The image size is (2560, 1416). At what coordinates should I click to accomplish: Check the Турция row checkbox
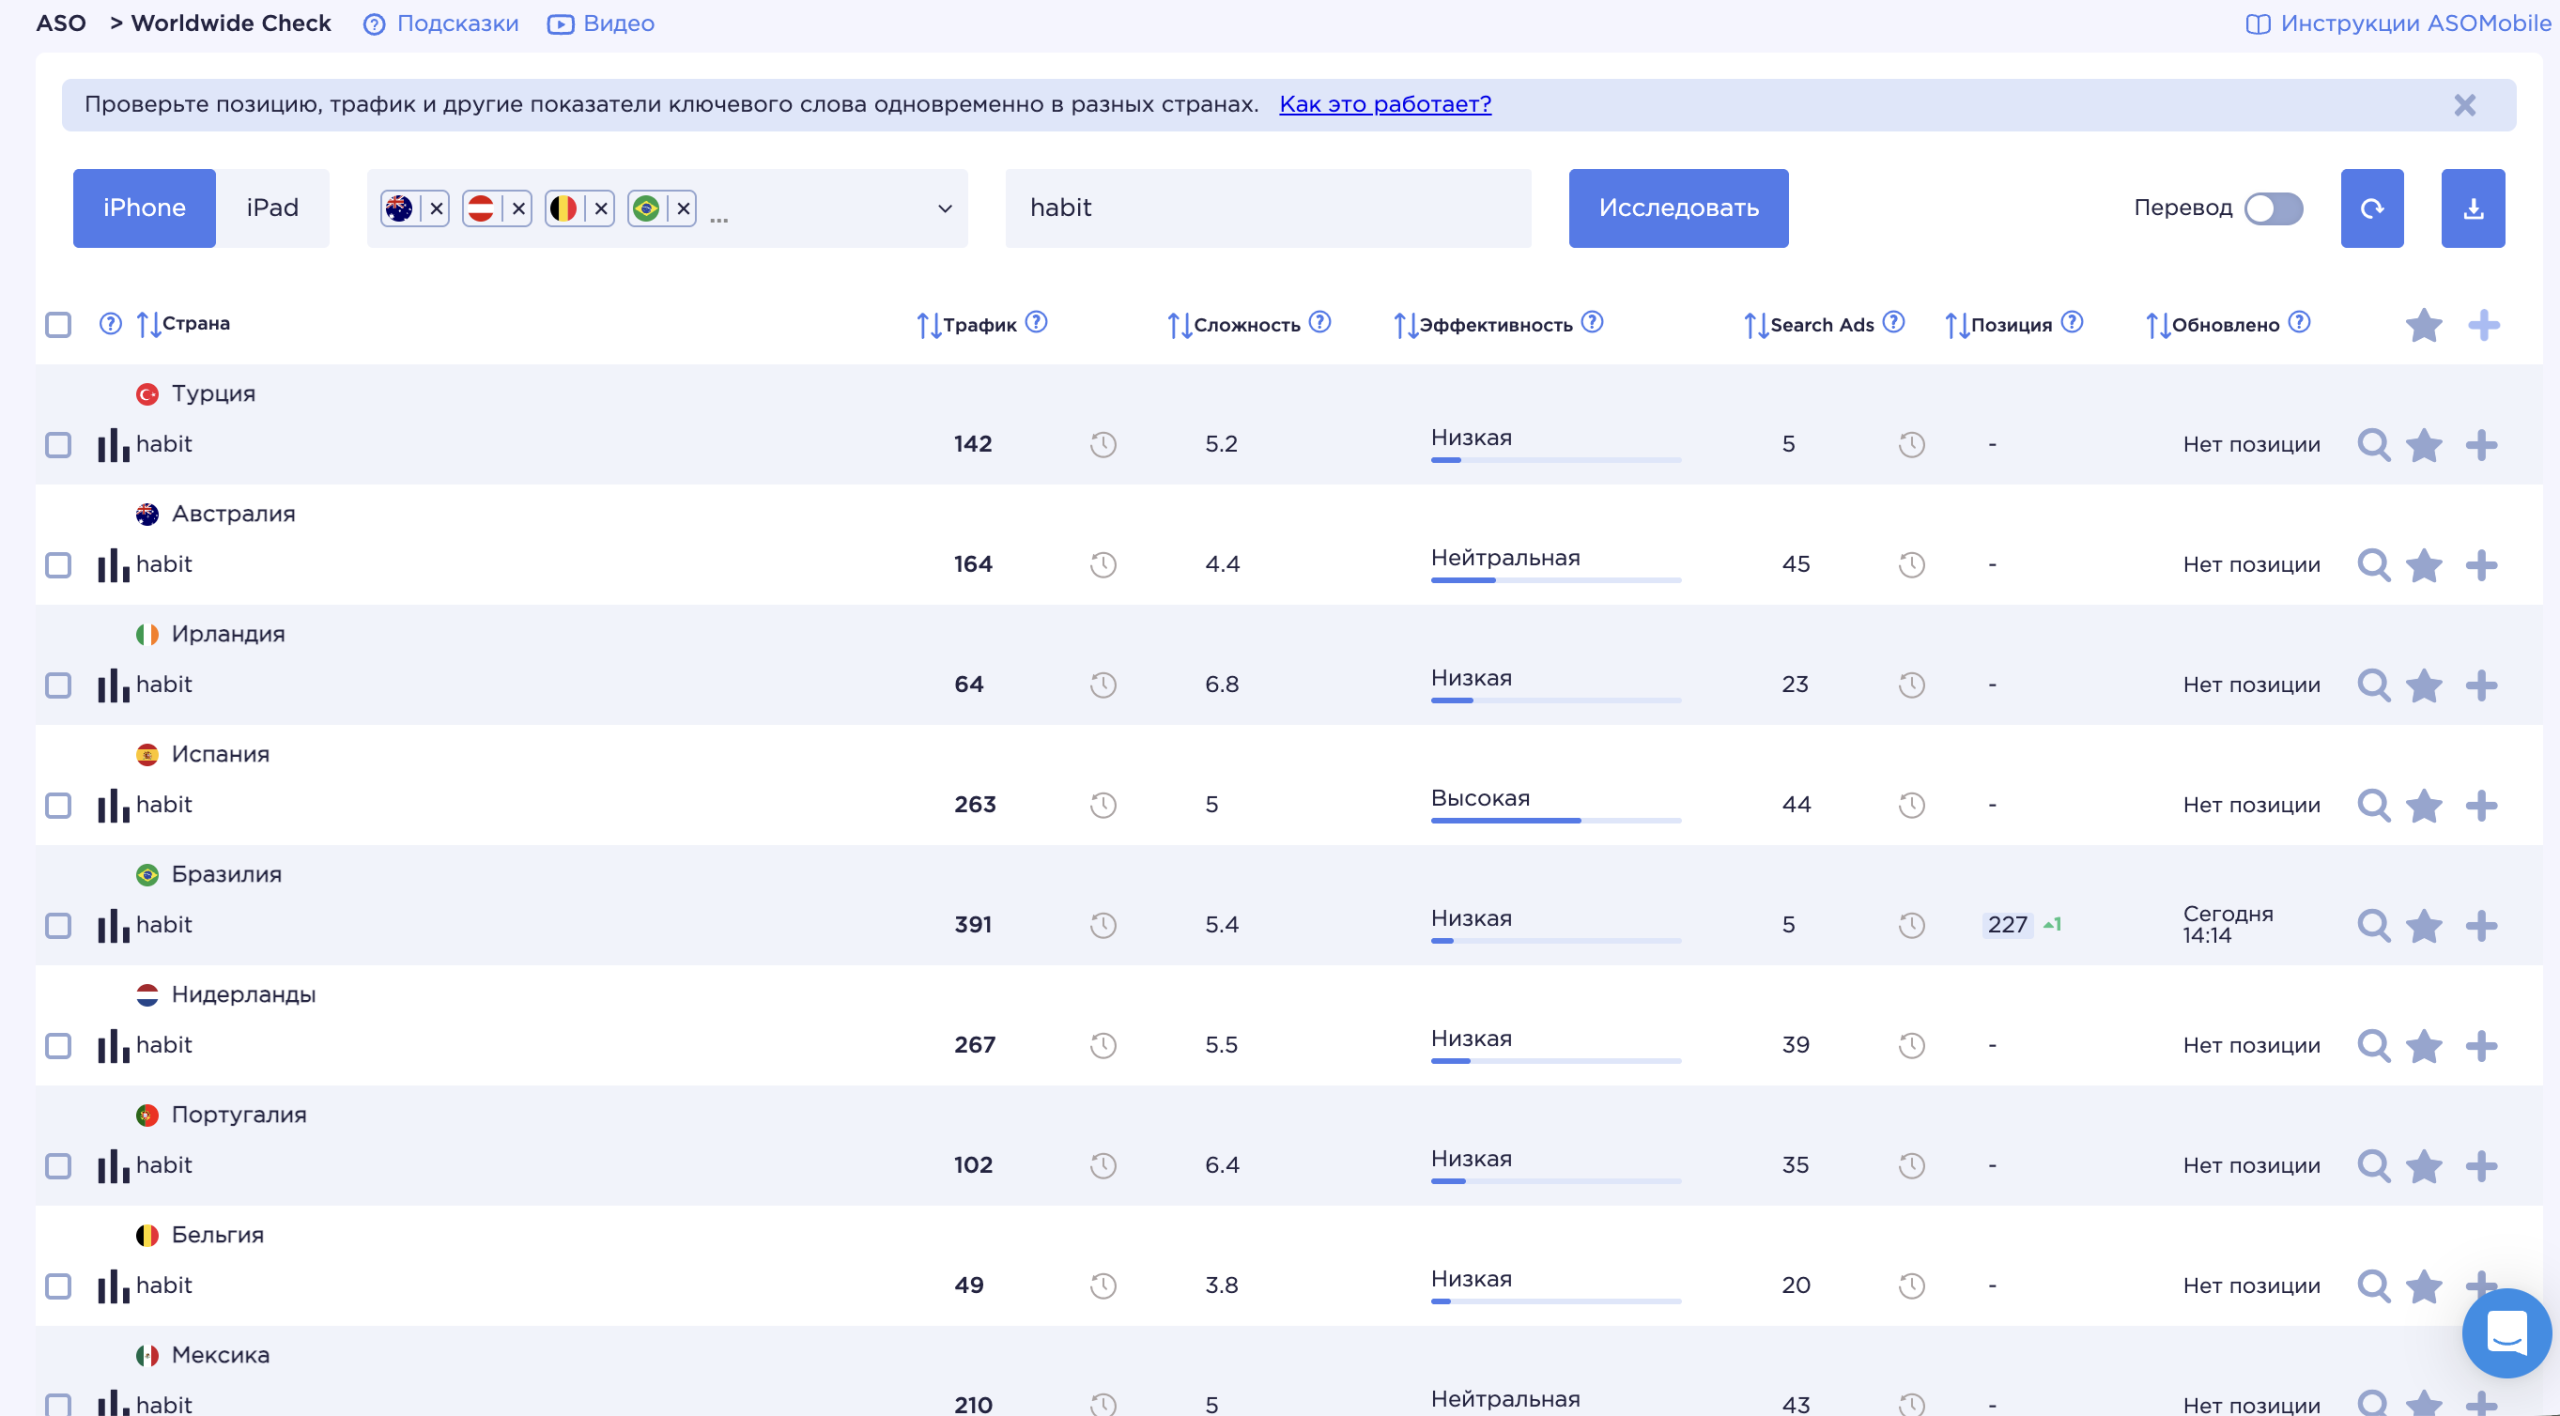coord(58,445)
